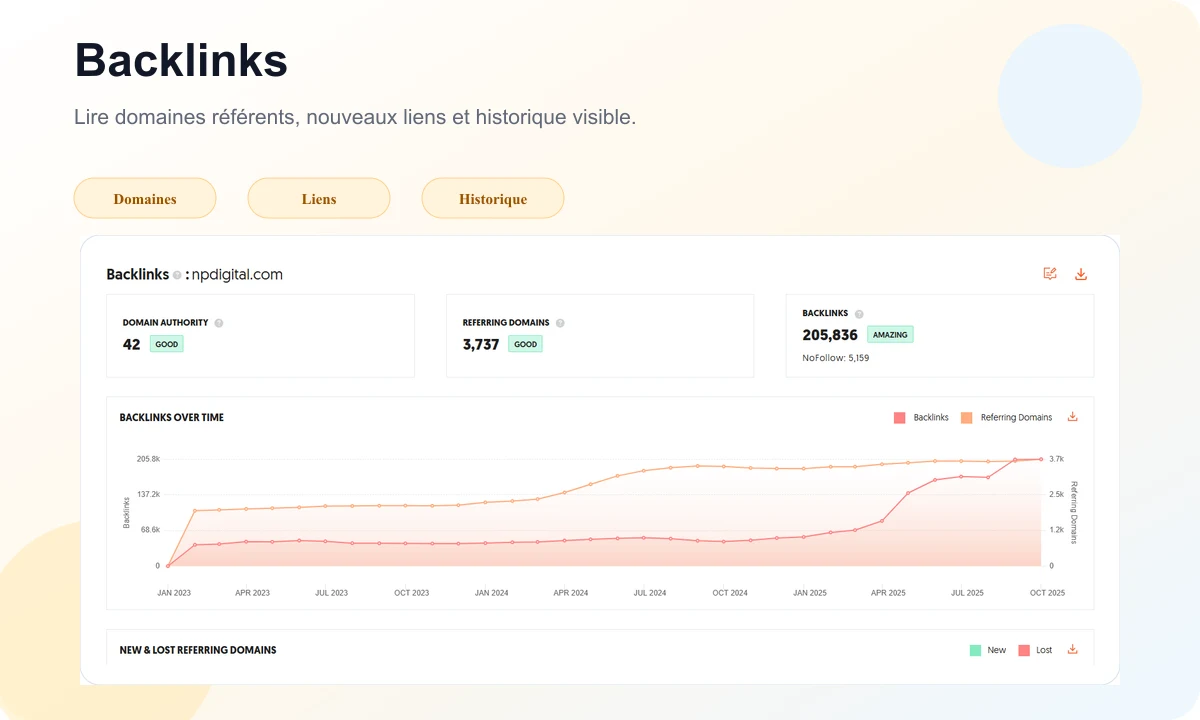Screen dimensions: 1200x720
Task: Click the NEW & LOST REFERRING DOMAINS heading
Action: tap(198, 650)
